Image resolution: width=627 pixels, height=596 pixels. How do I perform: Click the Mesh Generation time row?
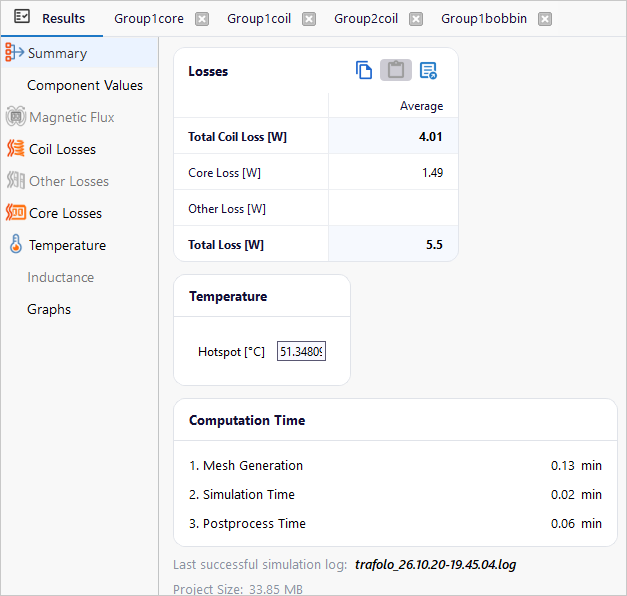click(395, 466)
